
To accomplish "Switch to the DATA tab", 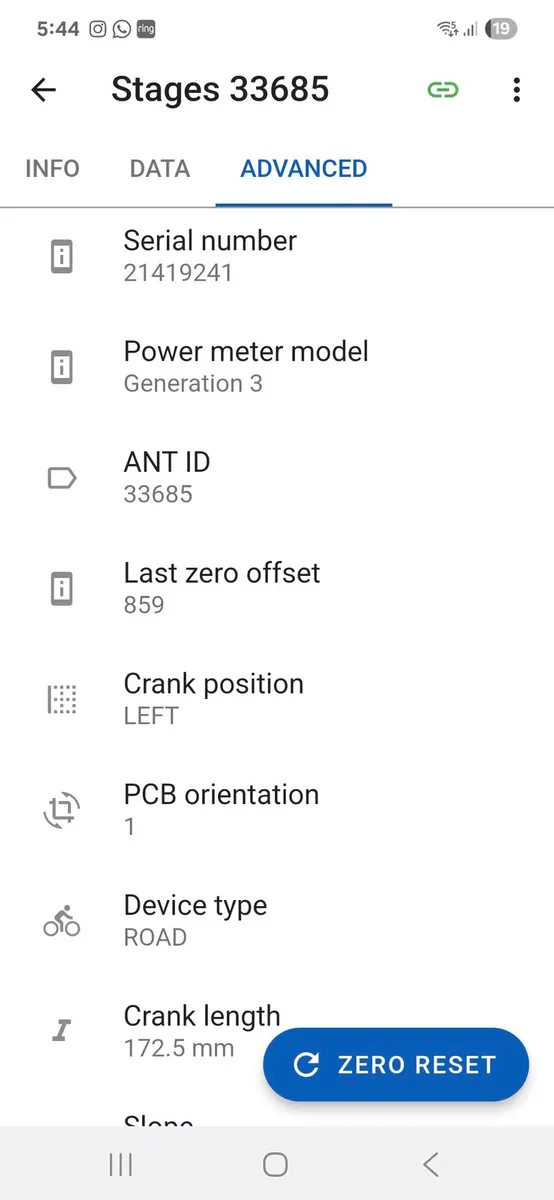I will click(160, 169).
